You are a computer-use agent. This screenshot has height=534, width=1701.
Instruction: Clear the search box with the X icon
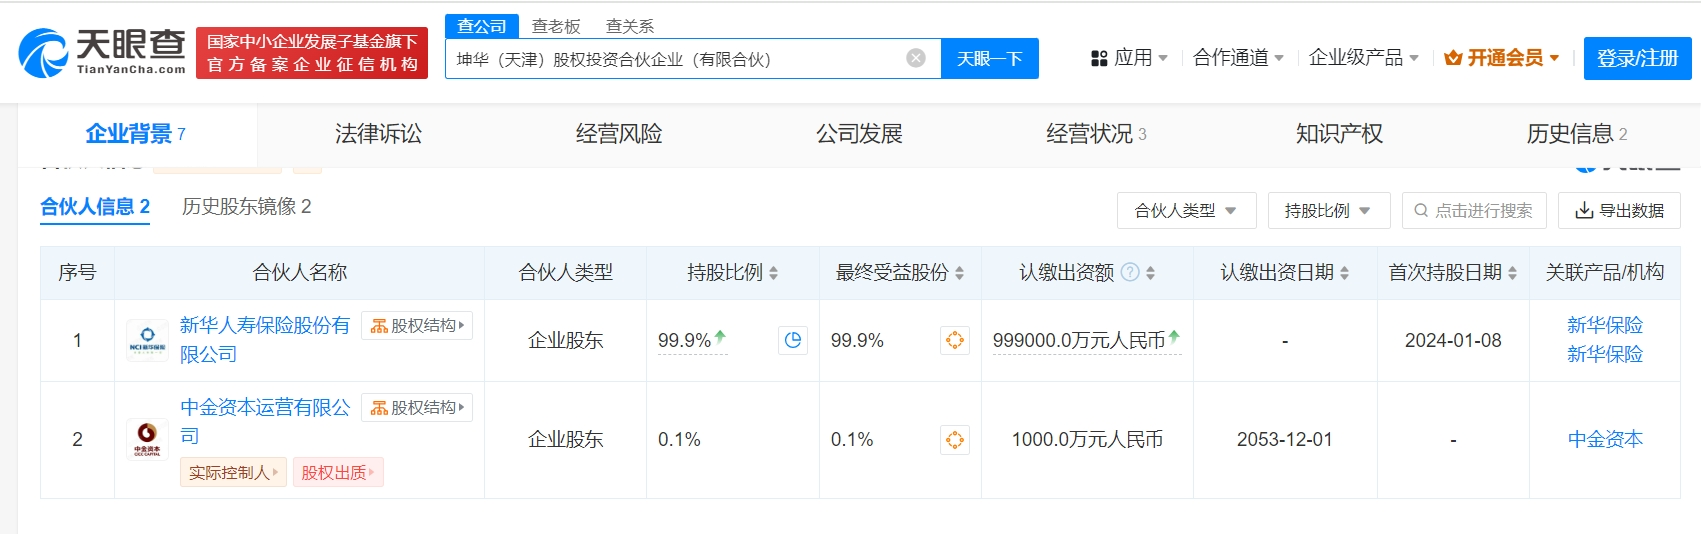[x=916, y=58]
